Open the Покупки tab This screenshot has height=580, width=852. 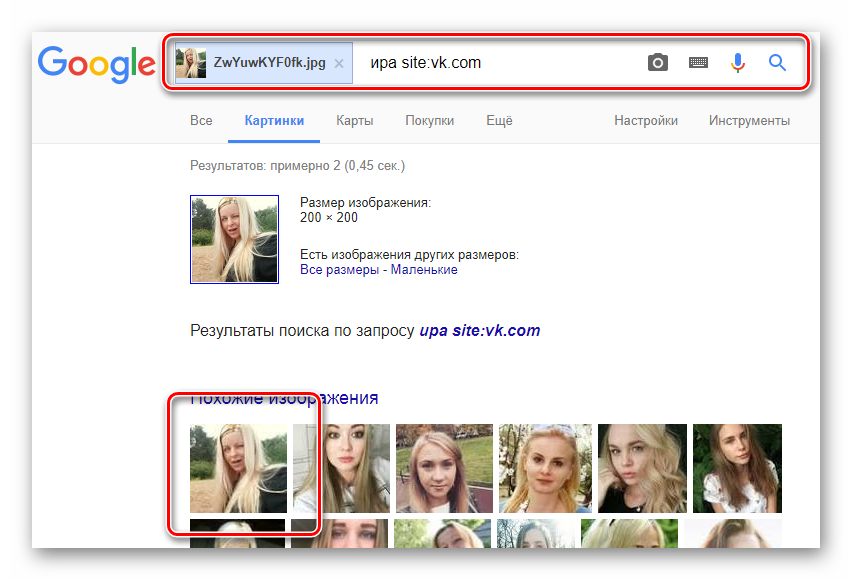(429, 121)
